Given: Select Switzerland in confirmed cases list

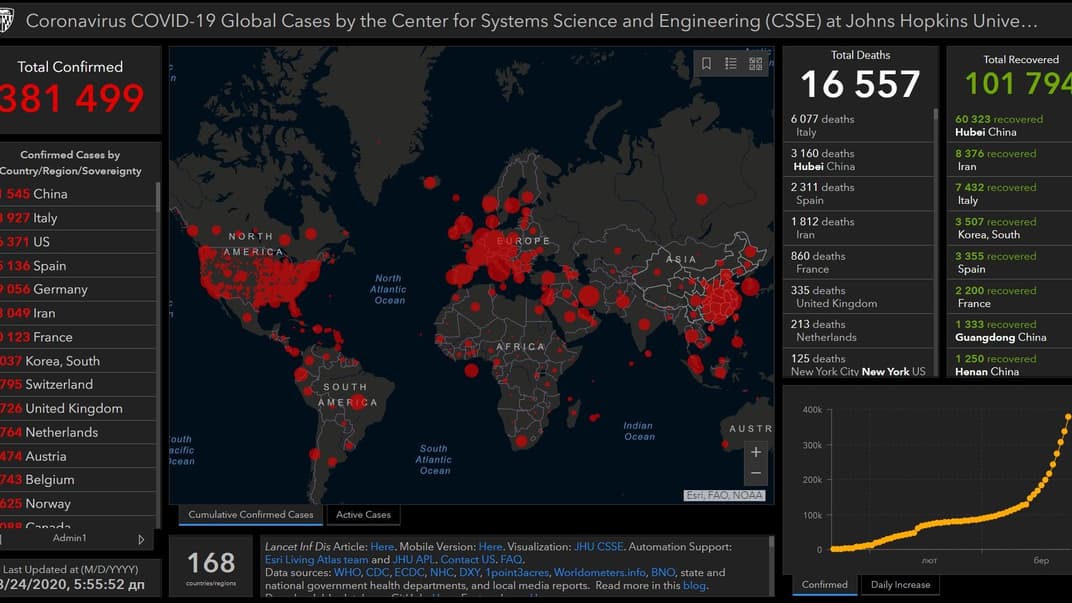Looking at the screenshot, I should pyautogui.click(x=78, y=385).
